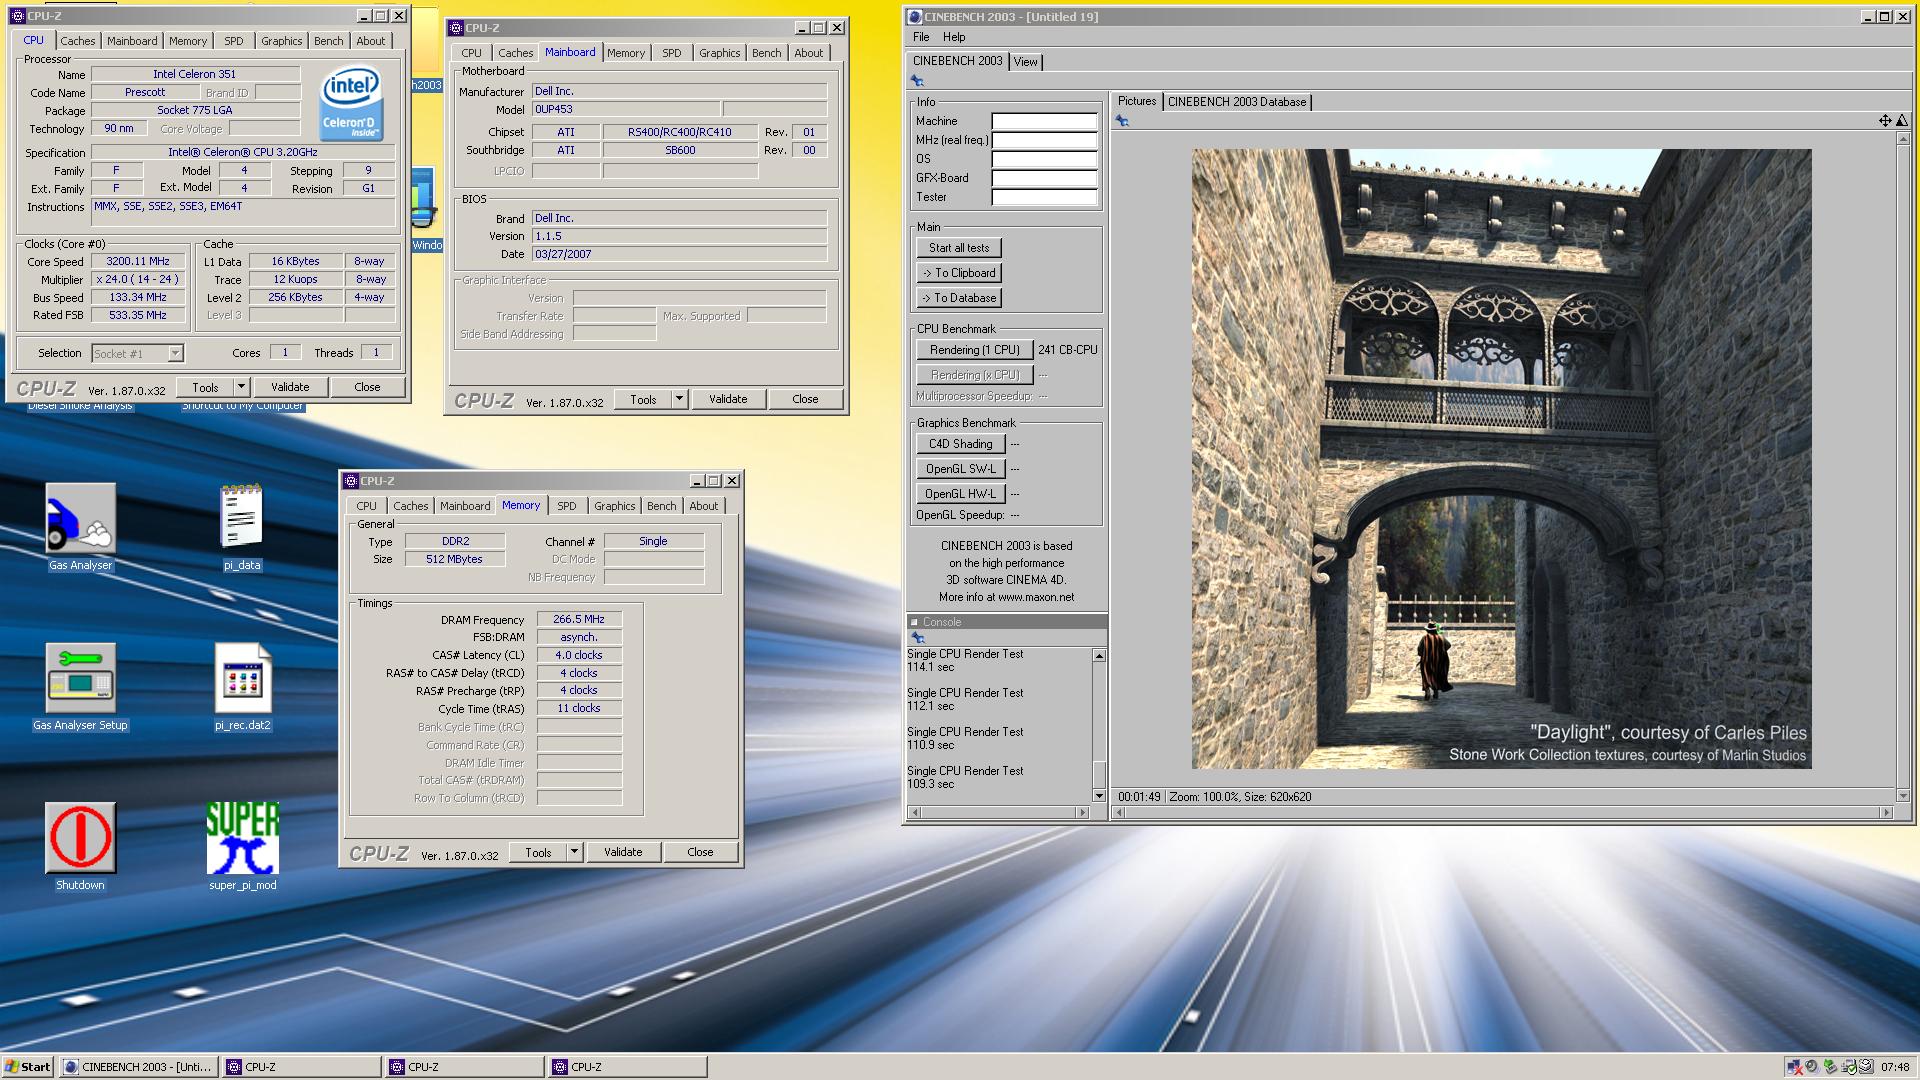Screen dimensions: 1920x1080
Task: Open the Tools dropdown arrow in CPU-Z Mainboard window
Action: coord(679,399)
